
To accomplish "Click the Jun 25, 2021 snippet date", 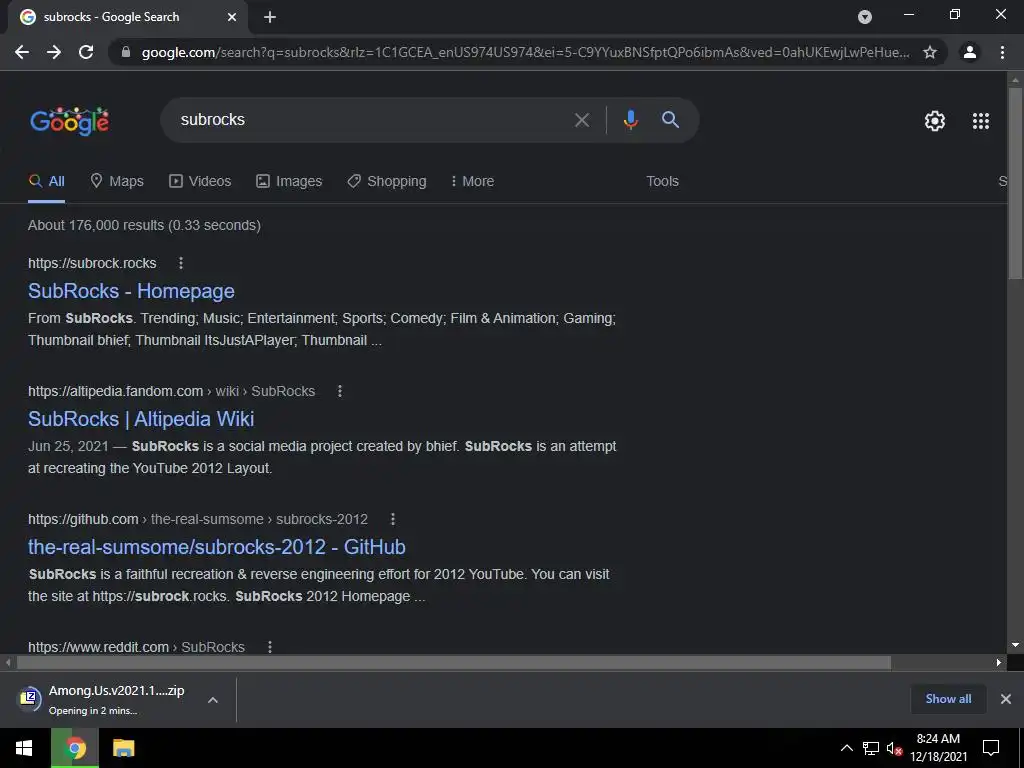I will (x=68, y=447).
